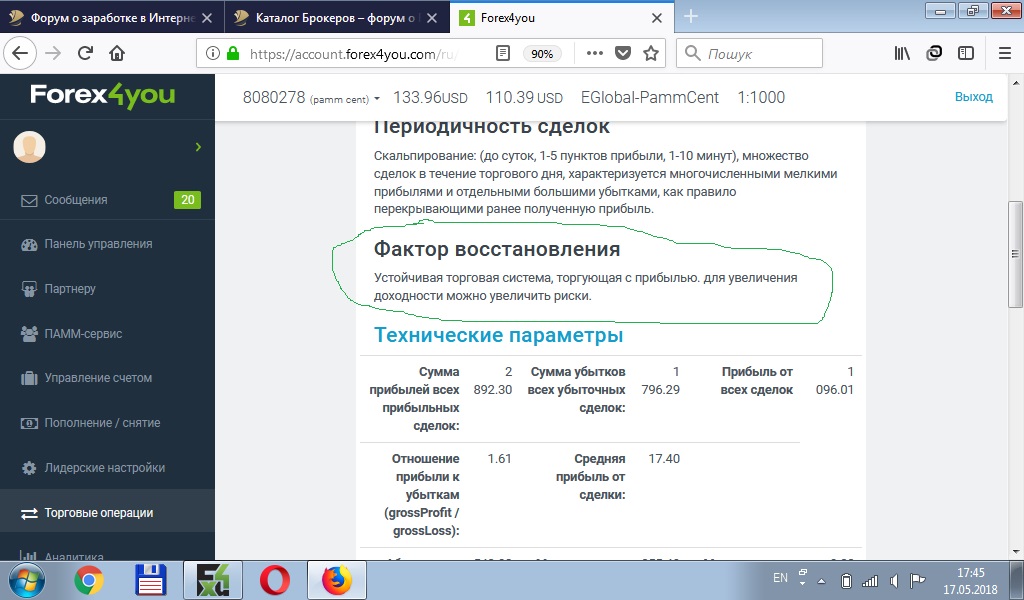The image size is (1024, 600).
Task: Click the Firefox home button
Action: click(117, 54)
